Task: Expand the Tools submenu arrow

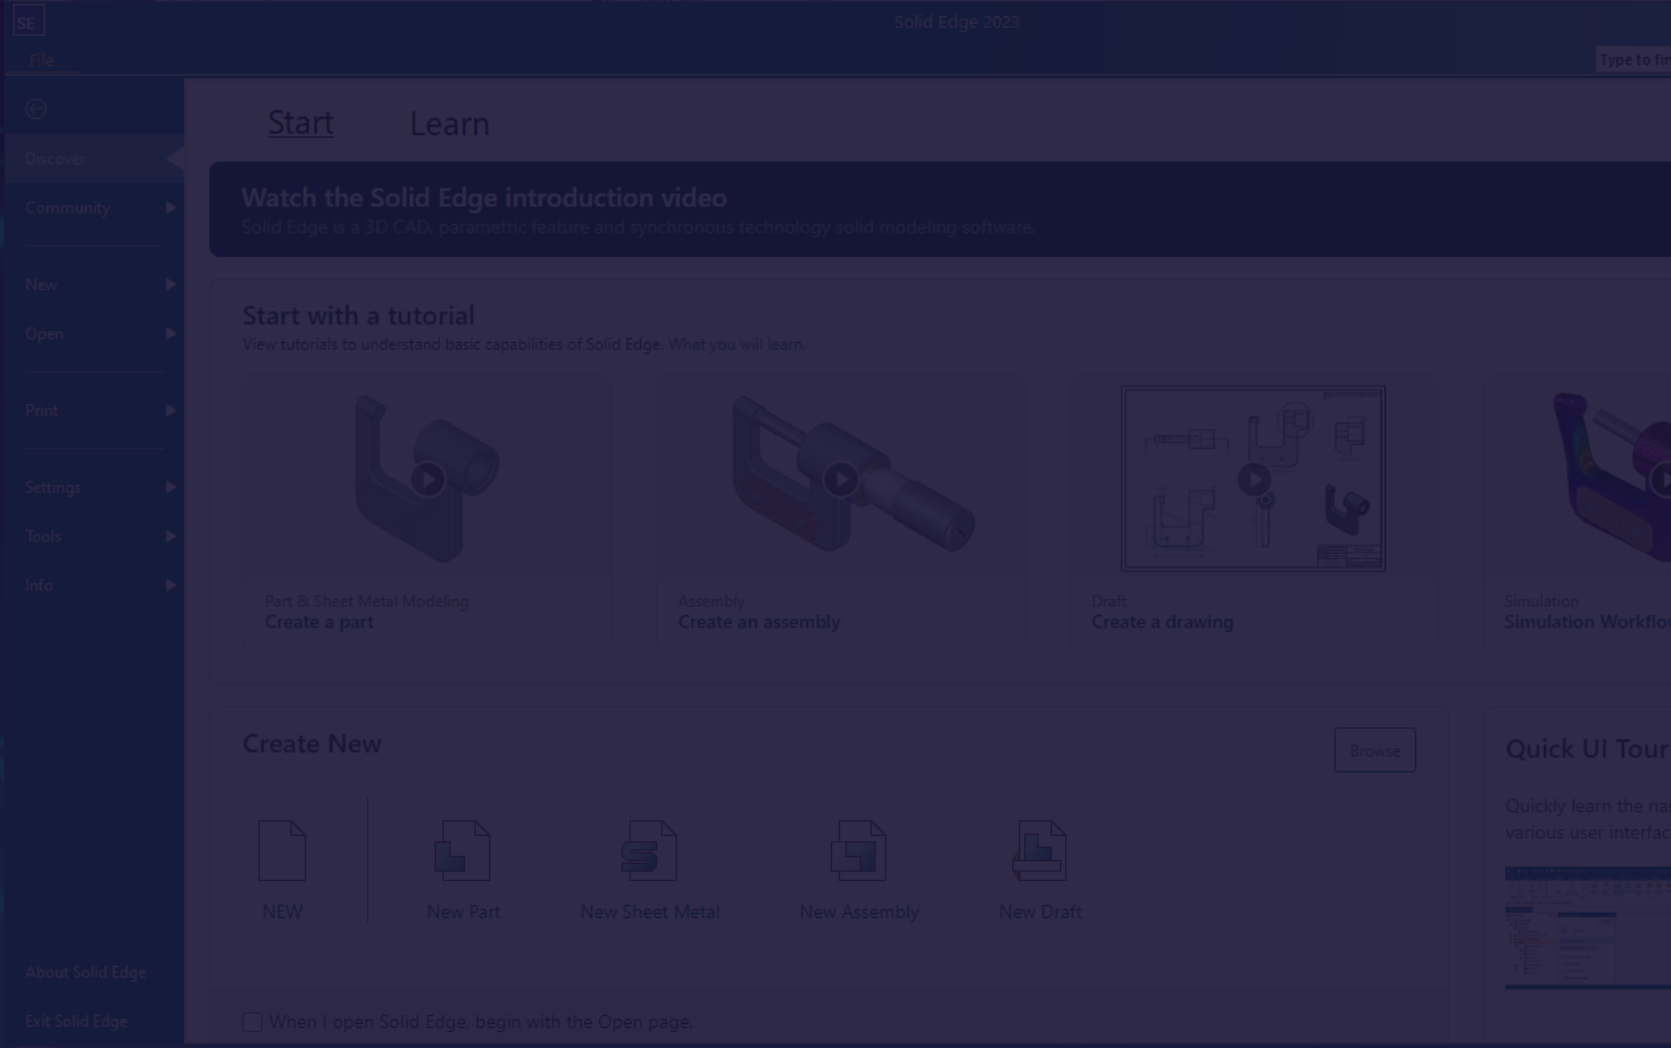Action: pos(170,537)
